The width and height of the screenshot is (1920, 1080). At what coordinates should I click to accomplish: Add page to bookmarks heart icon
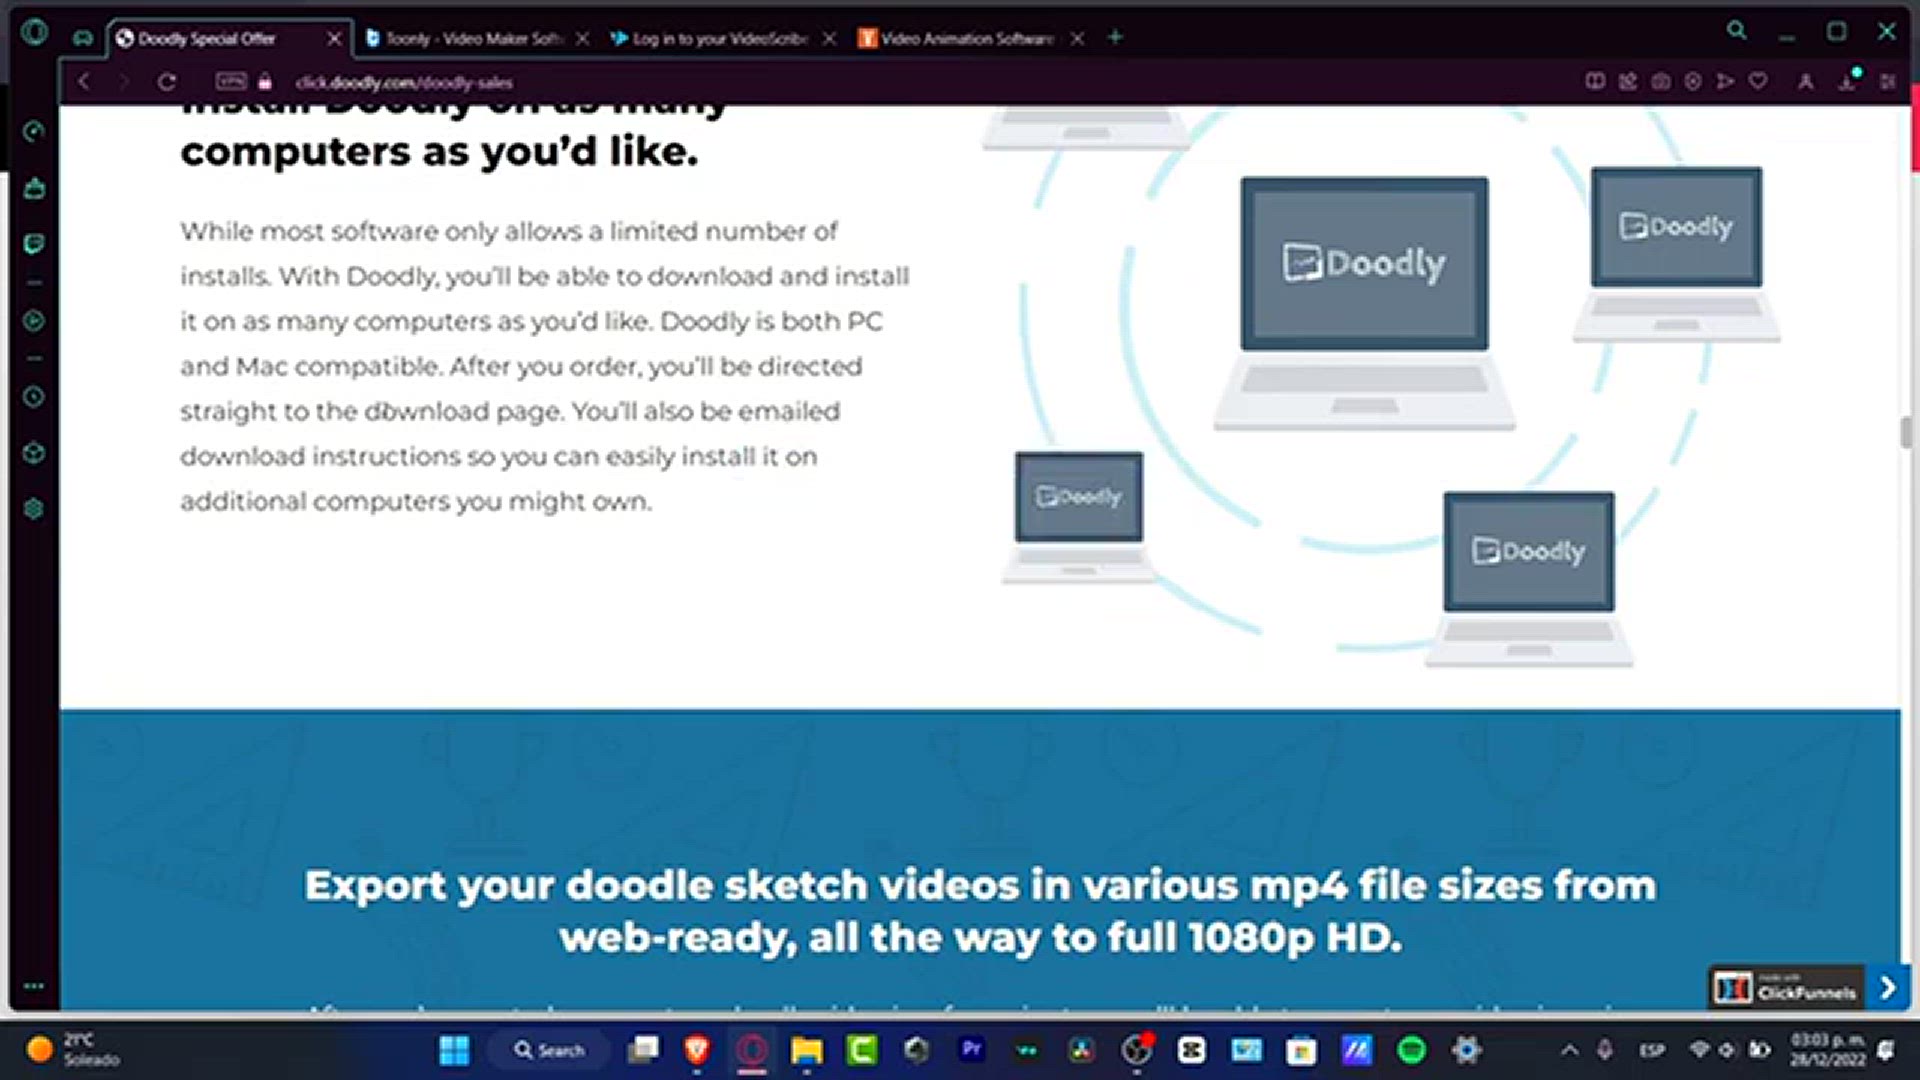tap(1758, 82)
